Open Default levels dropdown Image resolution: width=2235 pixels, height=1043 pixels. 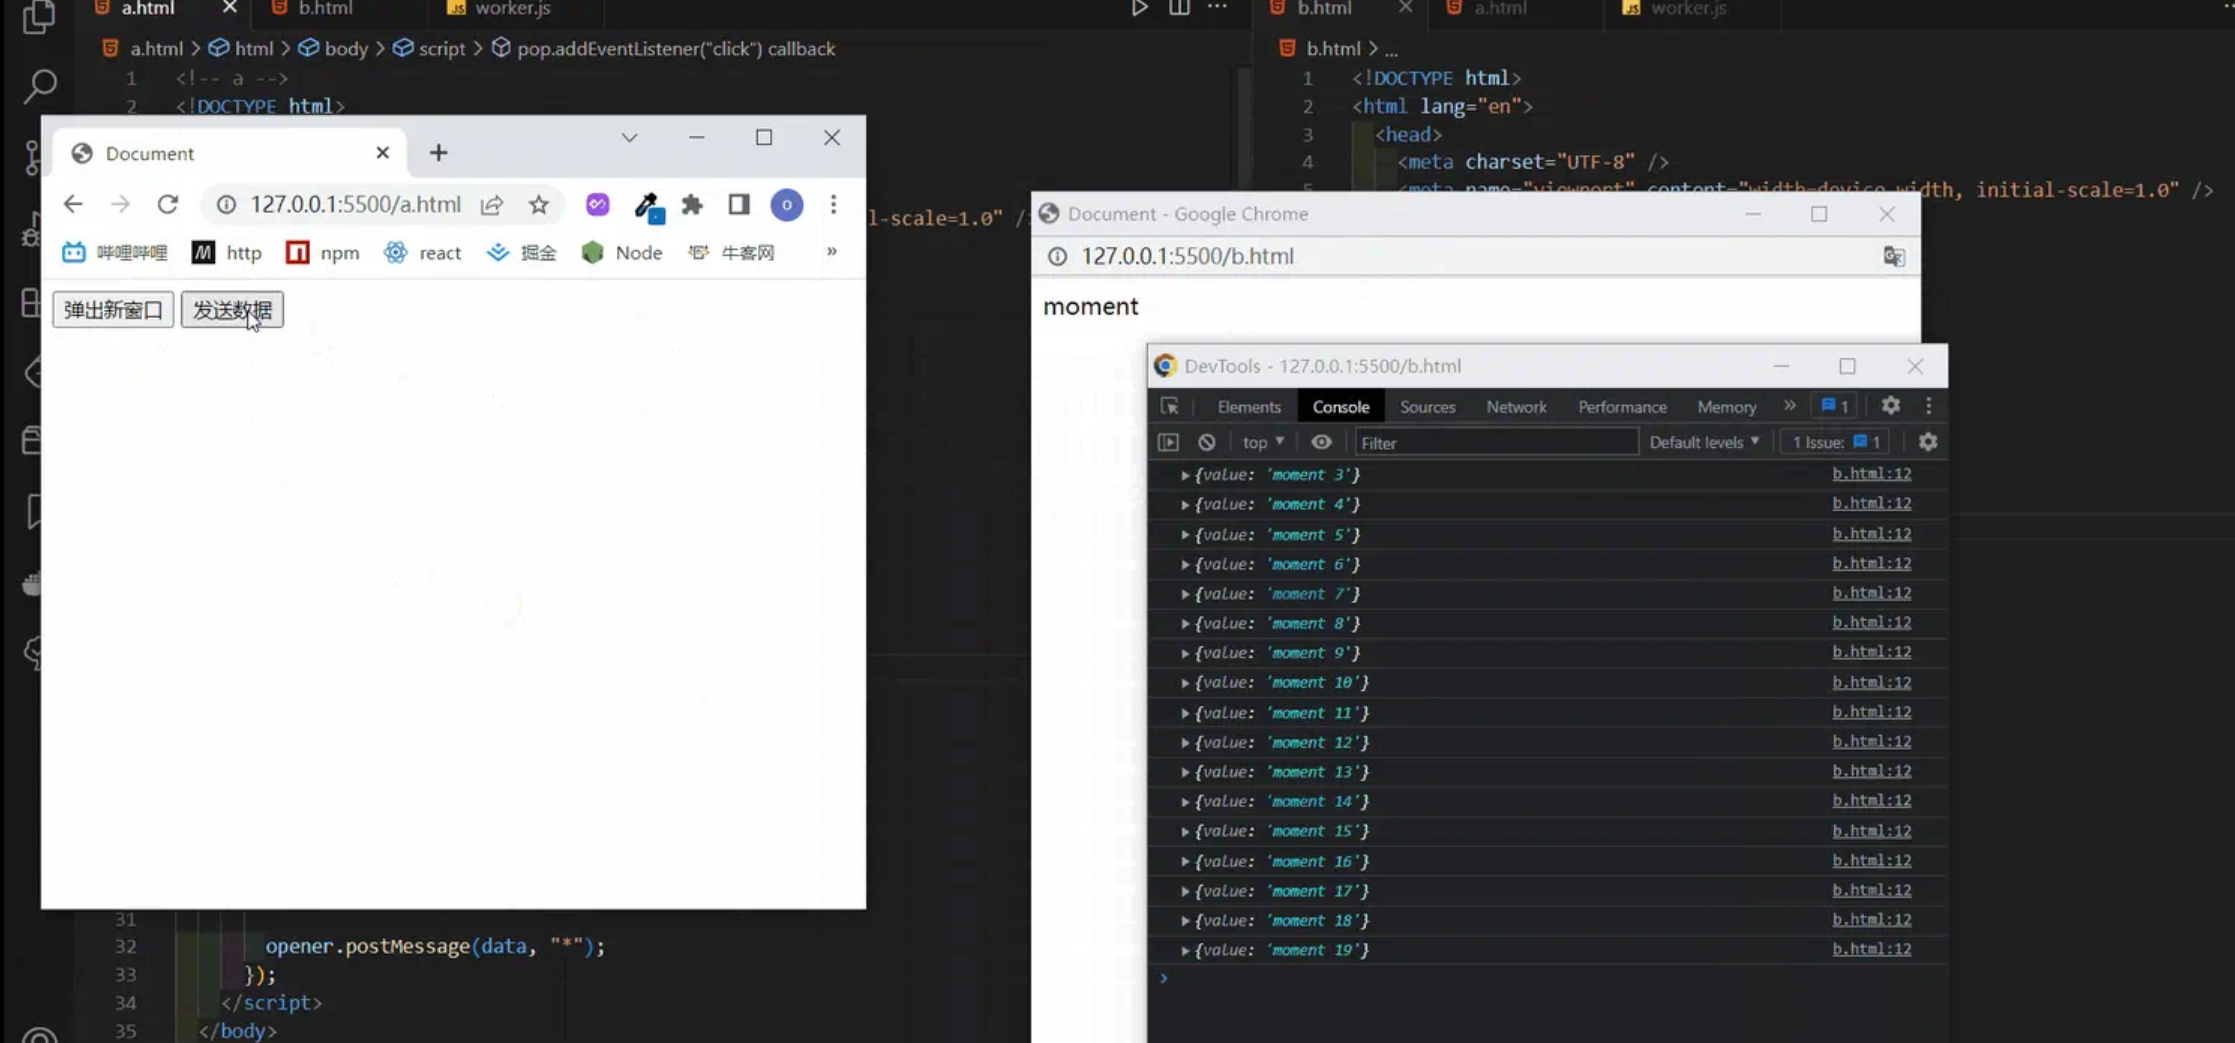coord(1704,442)
